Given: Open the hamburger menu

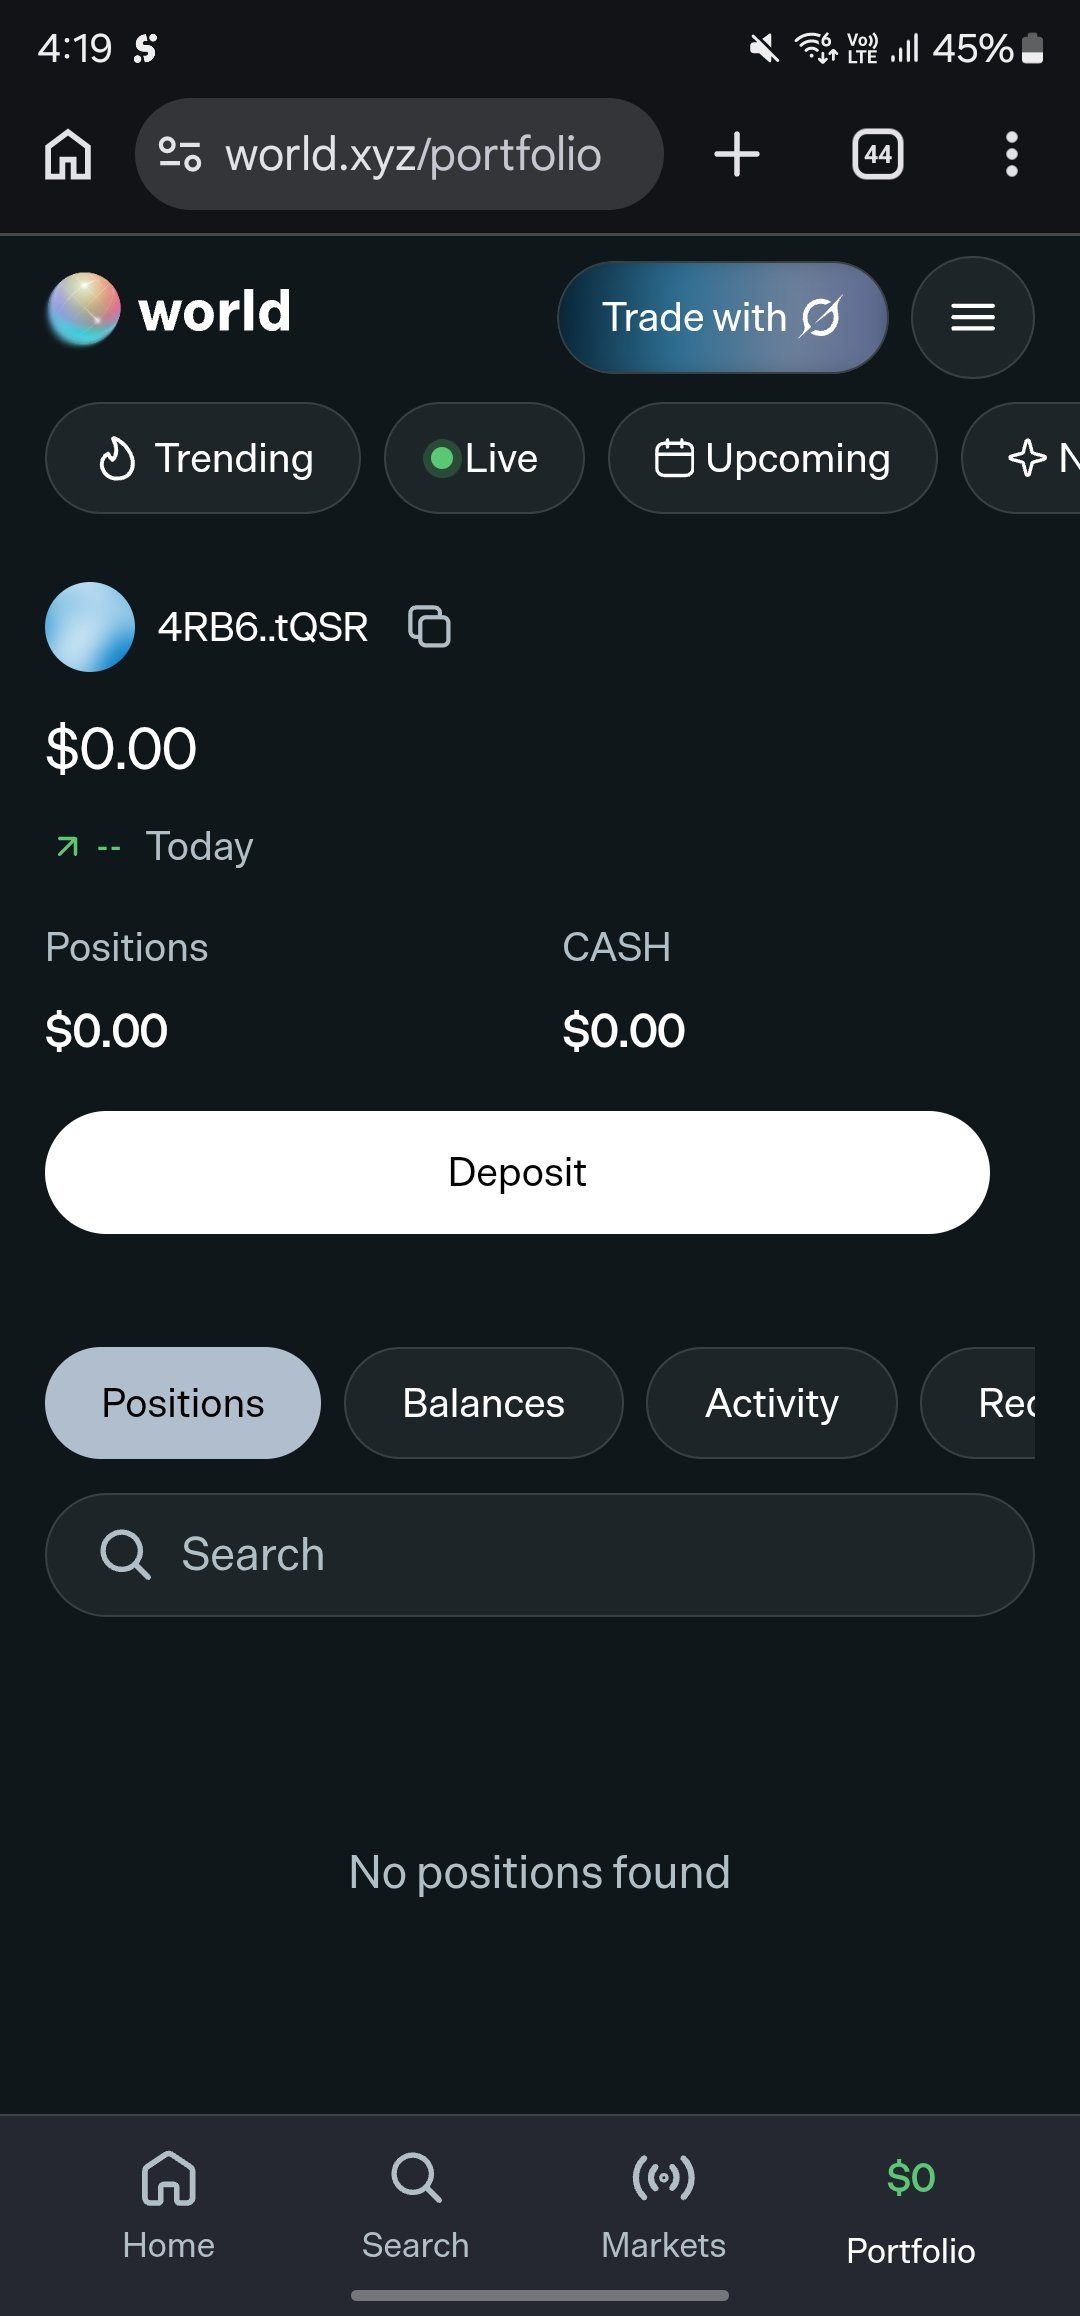Looking at the screenshot, I should tap(972, 318).
